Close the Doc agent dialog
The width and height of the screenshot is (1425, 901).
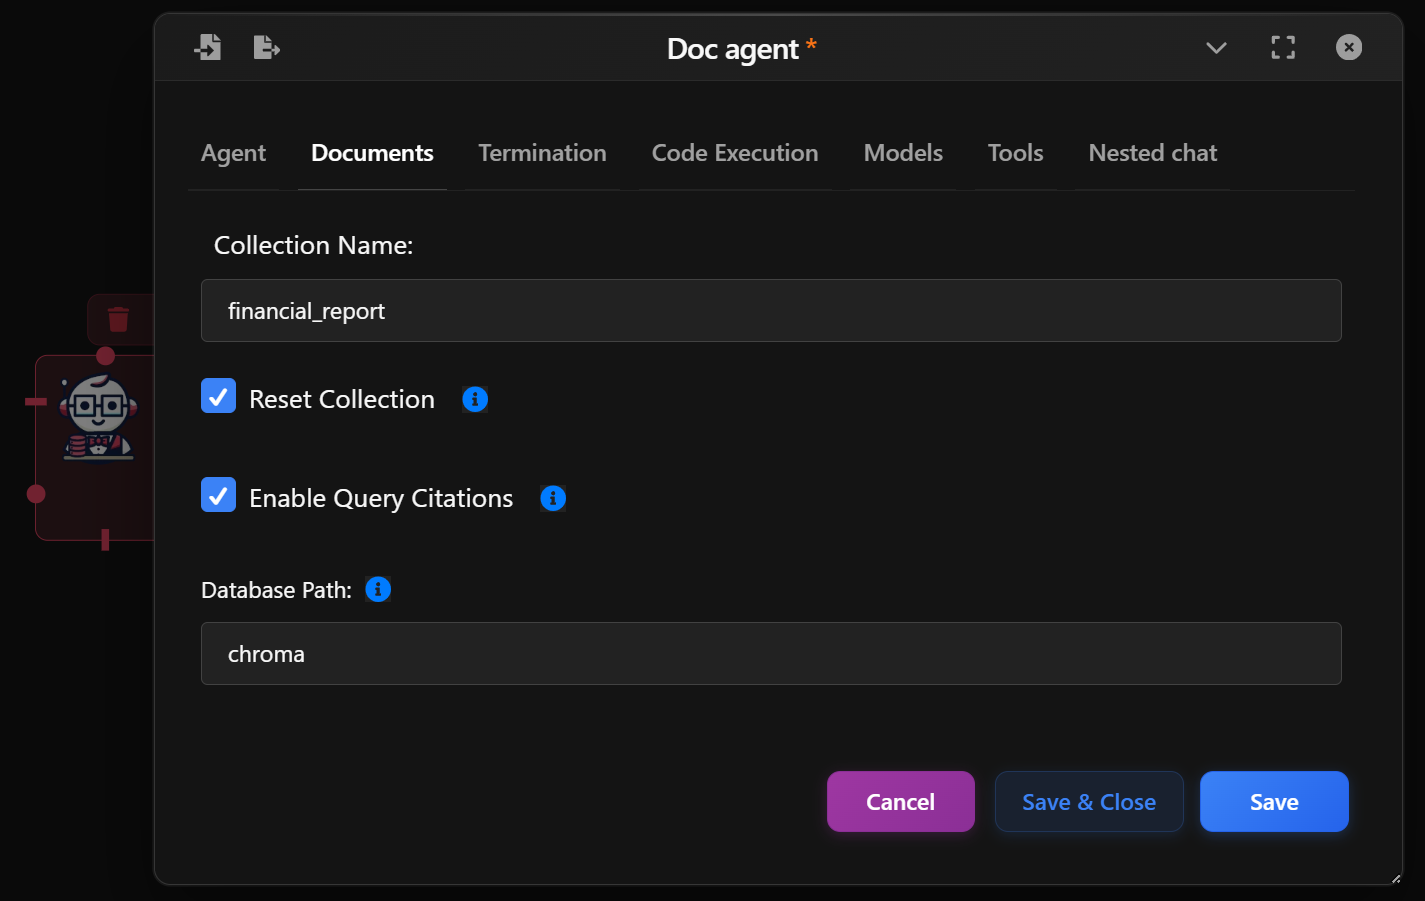point(1348,46)
